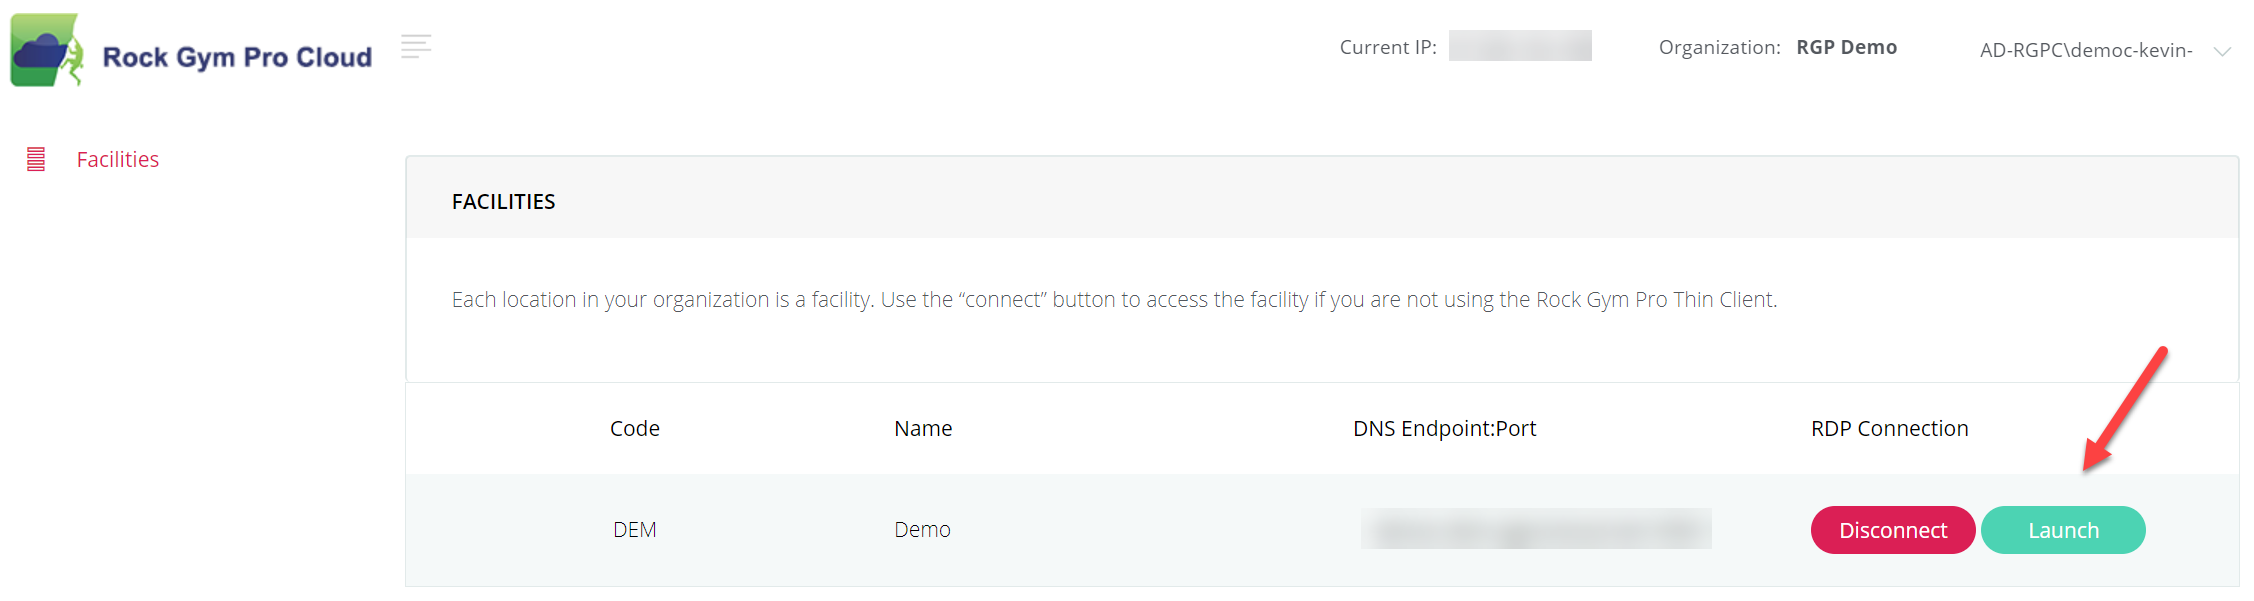Click the red Disconnect button
This screenshot has height=601, width=2254.
pos(1893,530)
